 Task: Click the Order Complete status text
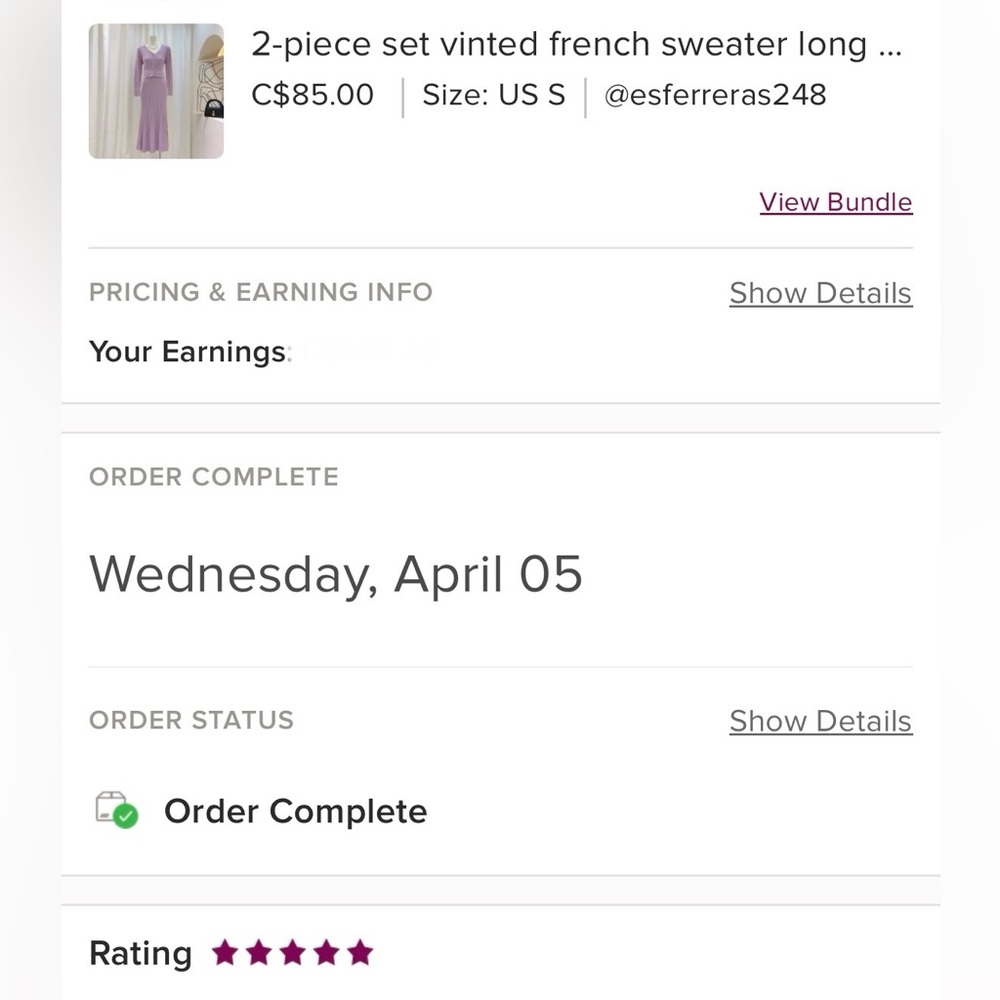[295, 811]
